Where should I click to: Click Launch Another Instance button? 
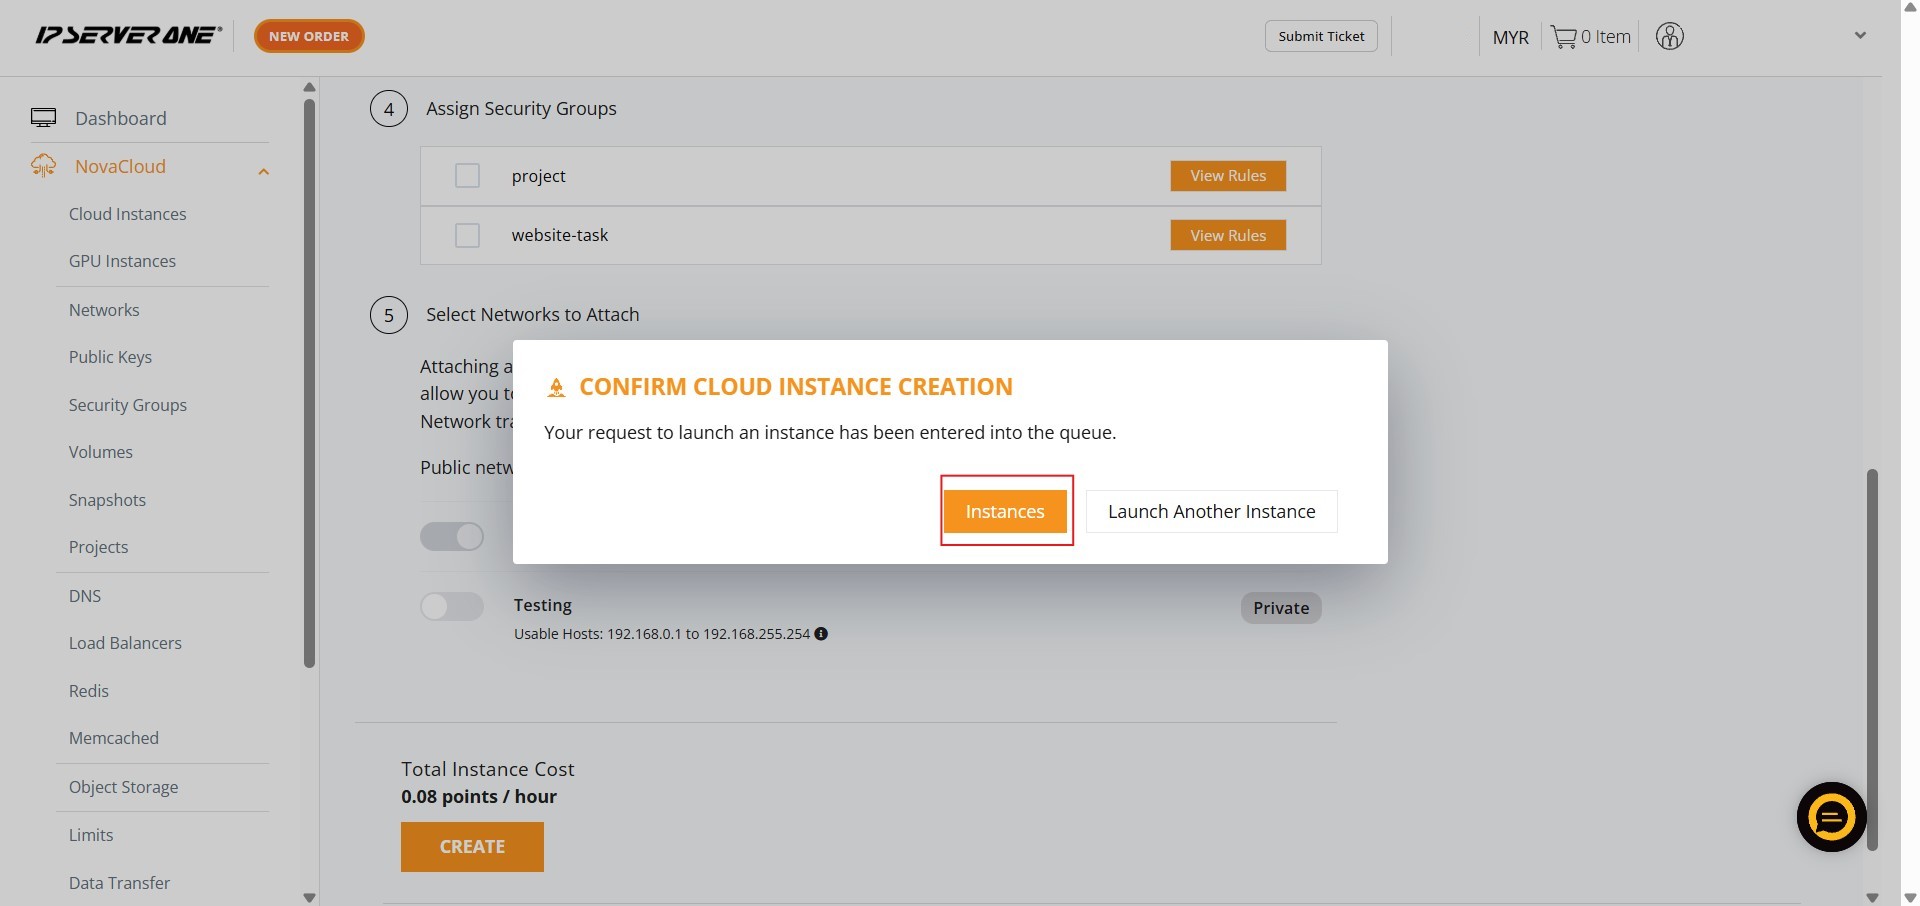point(1211,511)
